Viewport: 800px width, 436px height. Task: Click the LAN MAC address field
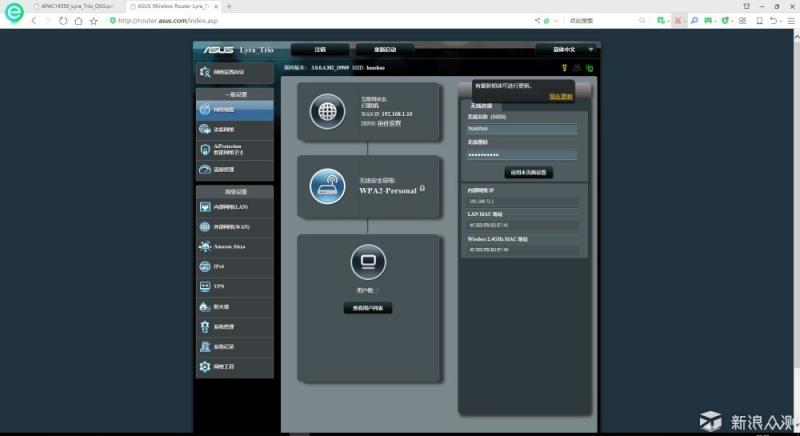tap(522, 225)
